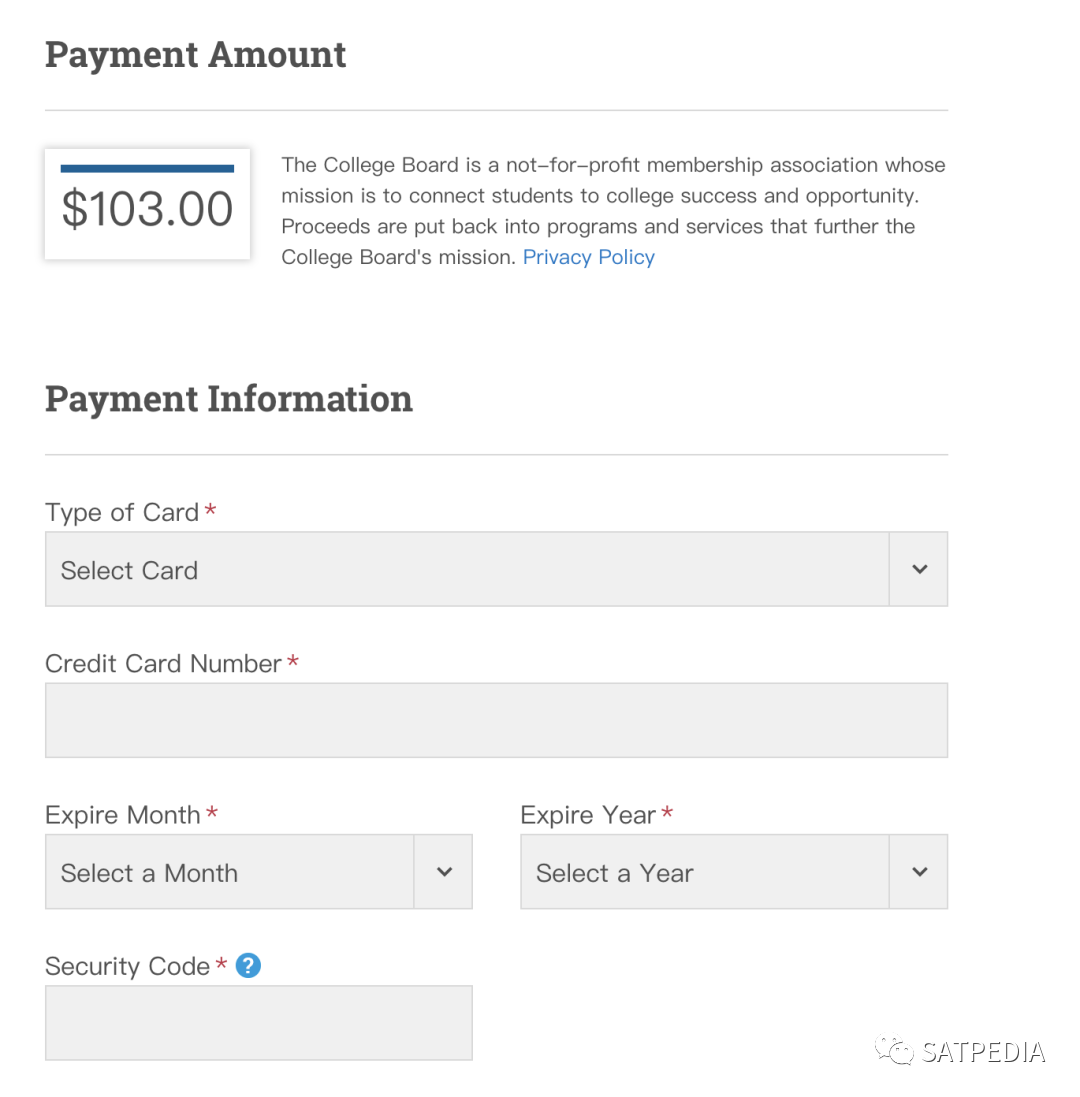Open the Select Card dropdown
The height and width of the screenshot is (1097, 1080).
click(x=466, y=569)
